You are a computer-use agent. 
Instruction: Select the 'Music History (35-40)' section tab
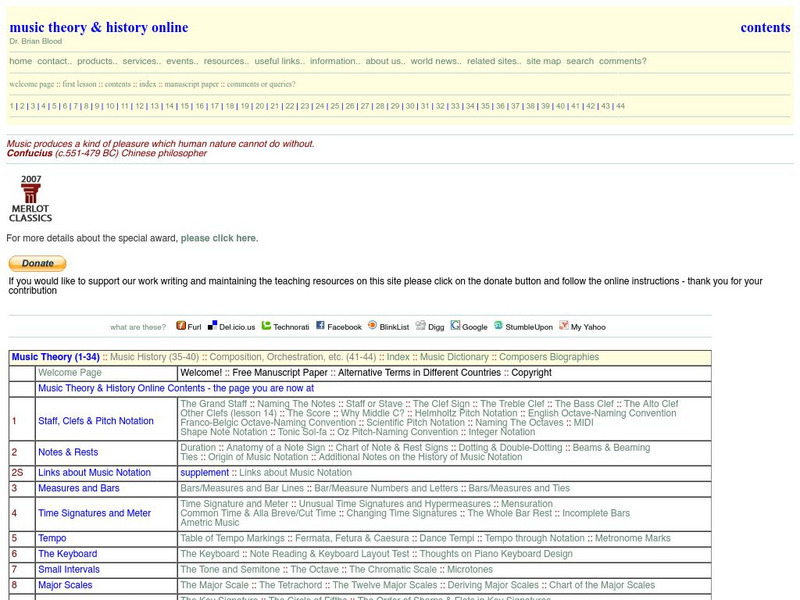point(155,357)
